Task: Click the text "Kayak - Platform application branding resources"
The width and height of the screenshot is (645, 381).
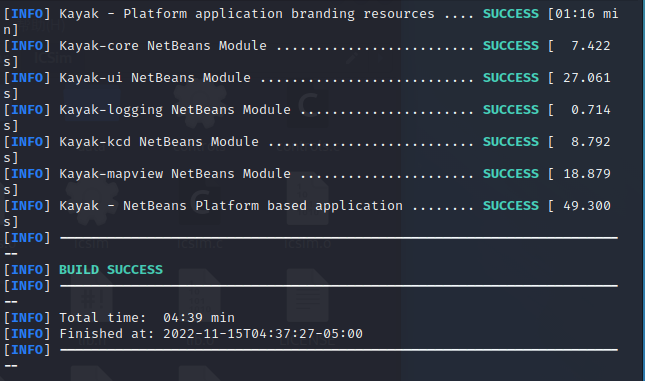Action: point(247,14)
